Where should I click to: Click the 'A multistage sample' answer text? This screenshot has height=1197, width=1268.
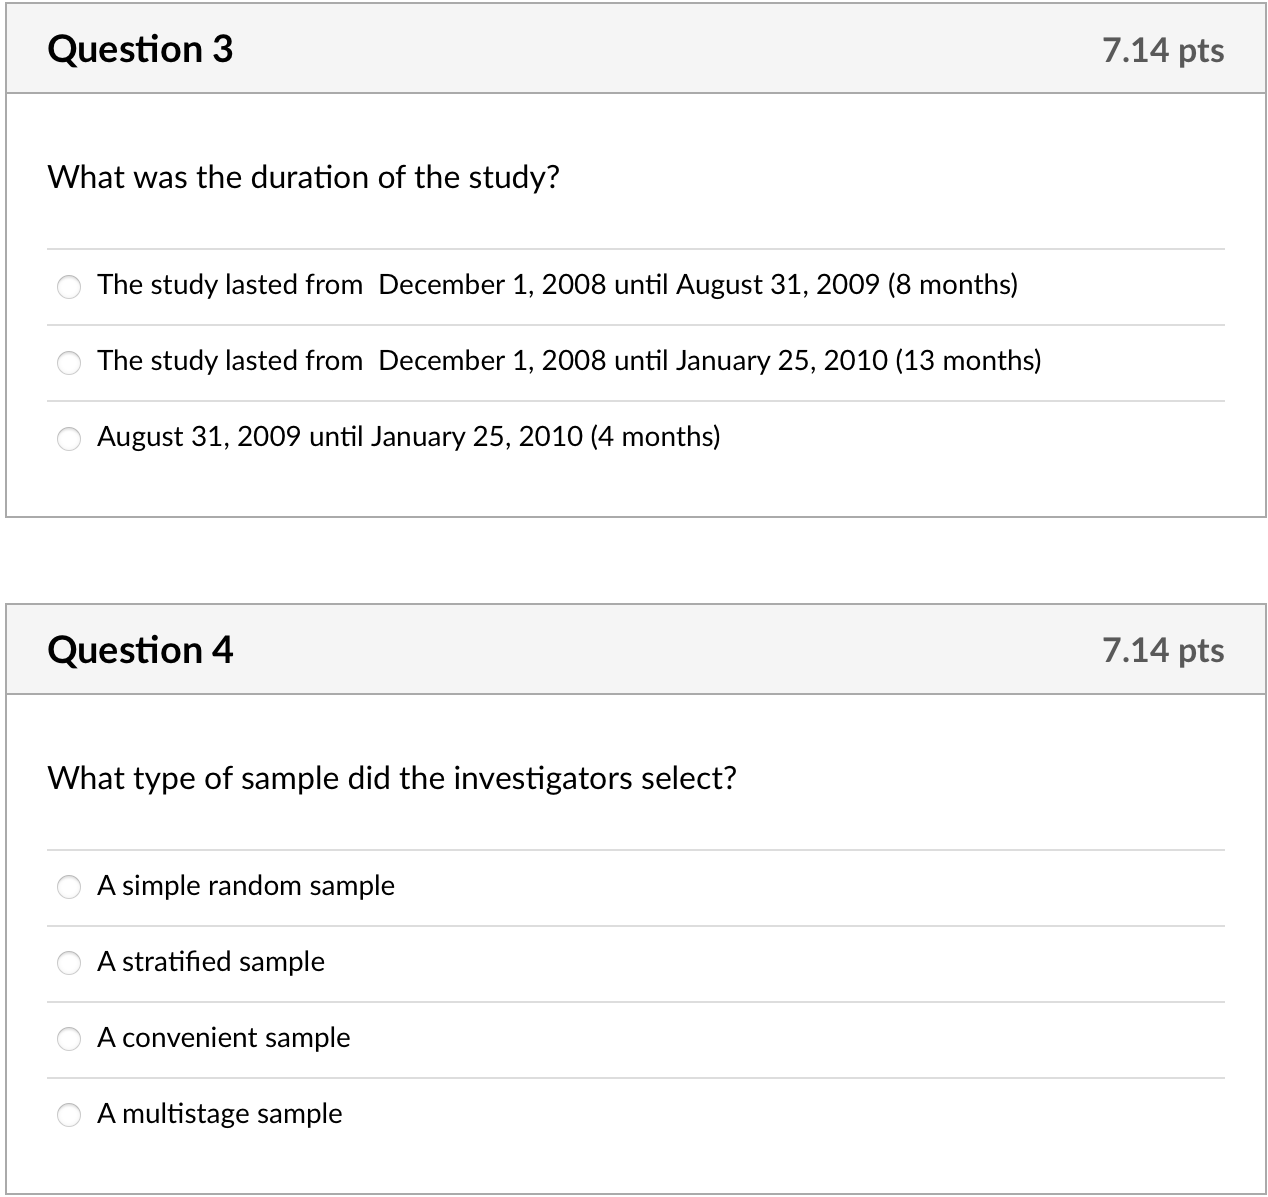(x=219, y=1114)
